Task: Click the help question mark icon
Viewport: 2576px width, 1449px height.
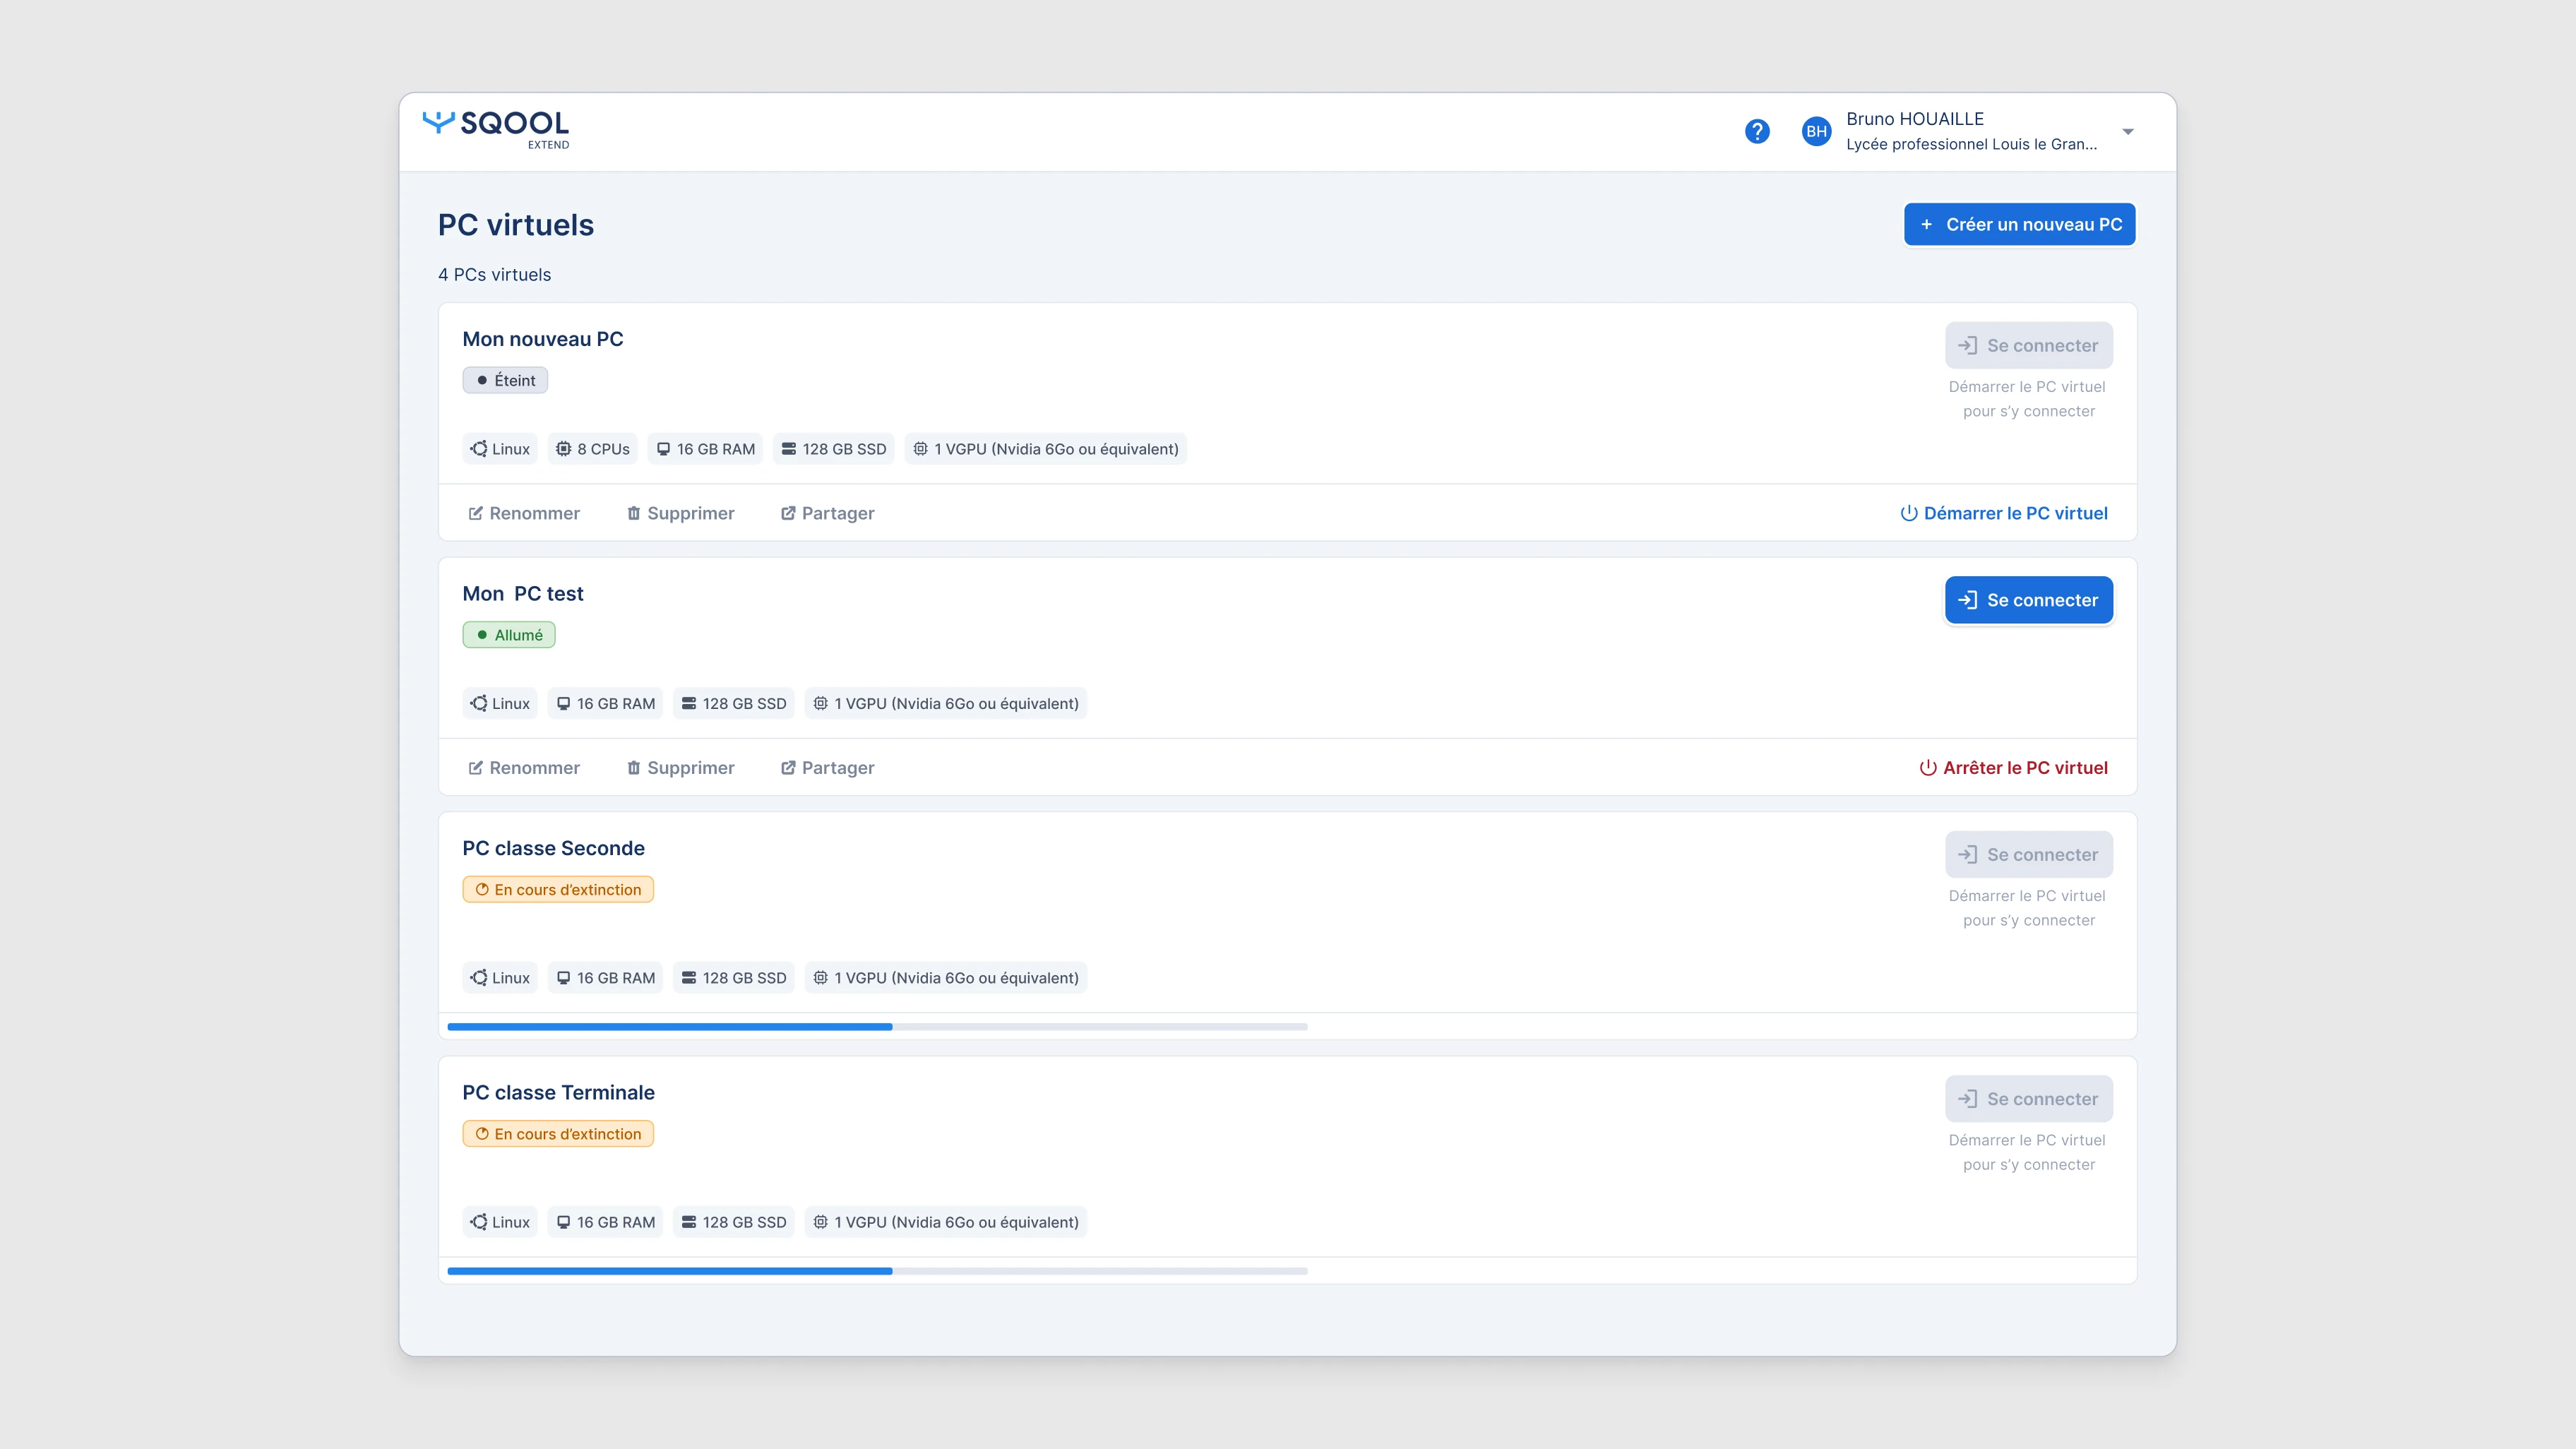Action: [1758, 131]
